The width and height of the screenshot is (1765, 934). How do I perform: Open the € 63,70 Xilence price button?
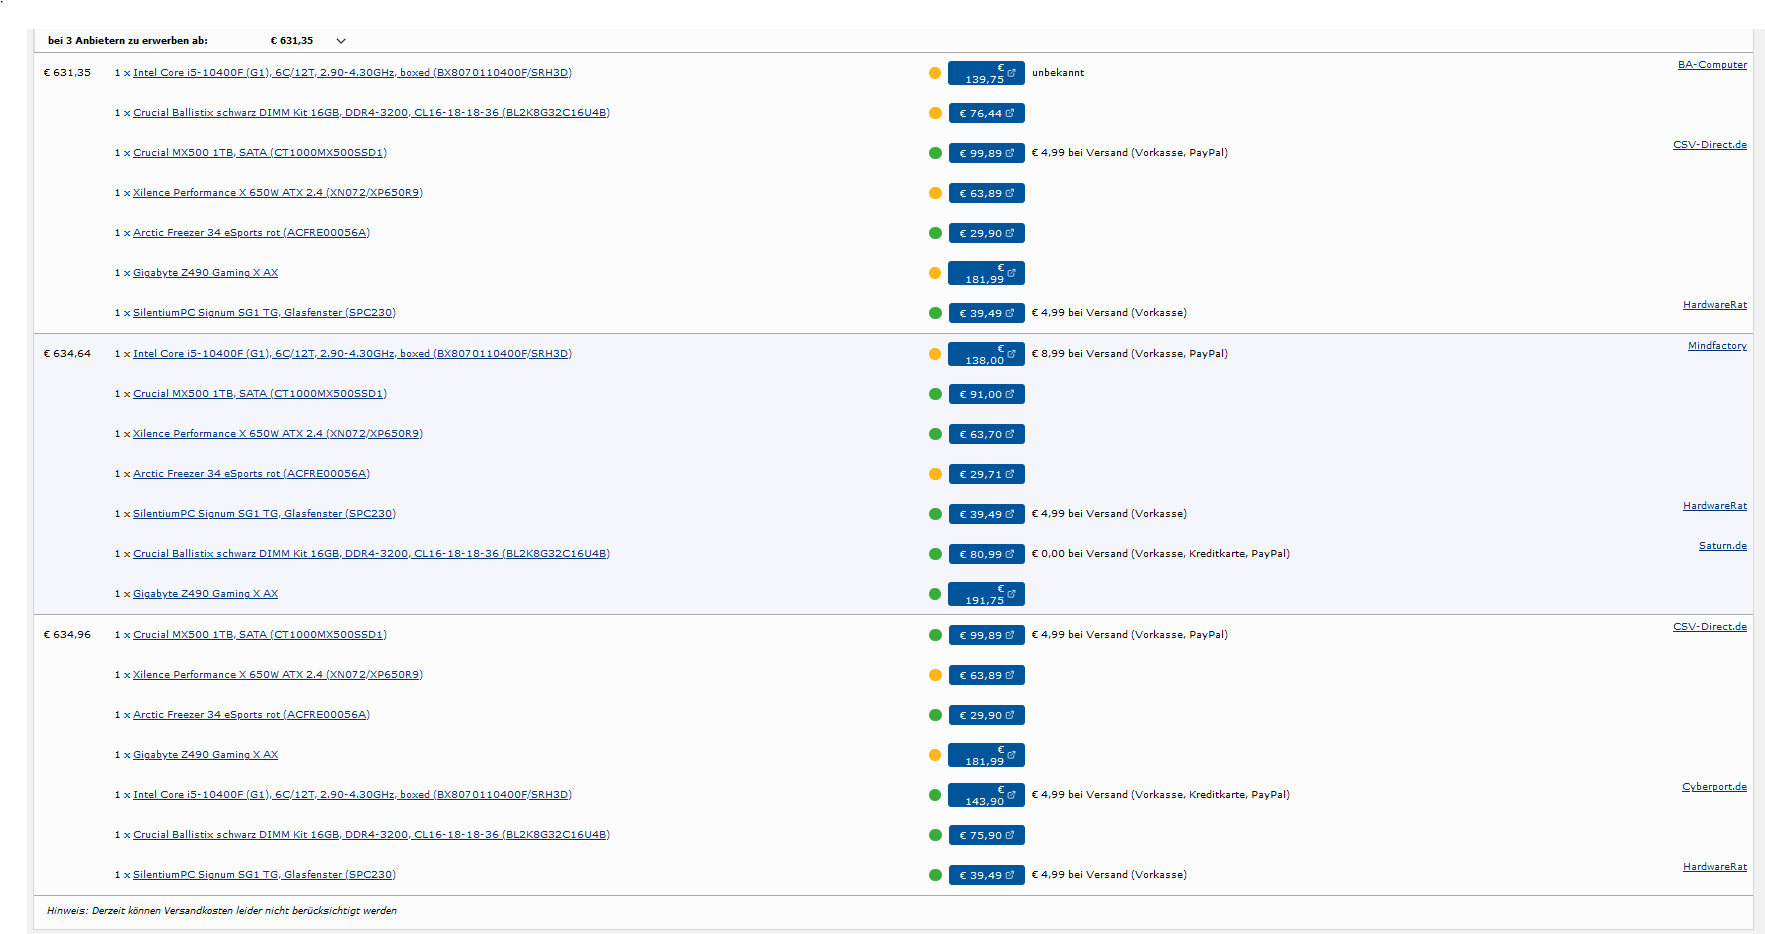[x=986, y=434]
